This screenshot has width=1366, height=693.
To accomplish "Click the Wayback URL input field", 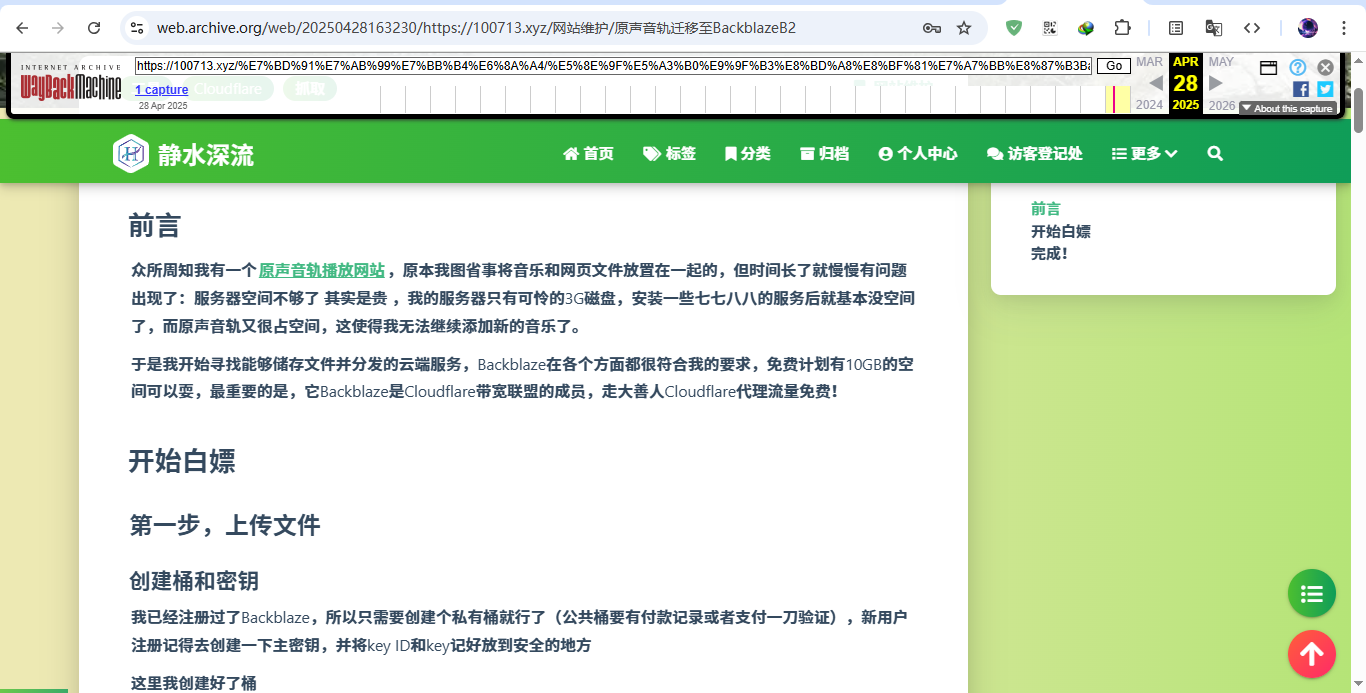I will pyautogui.click(x=613, y=66).
